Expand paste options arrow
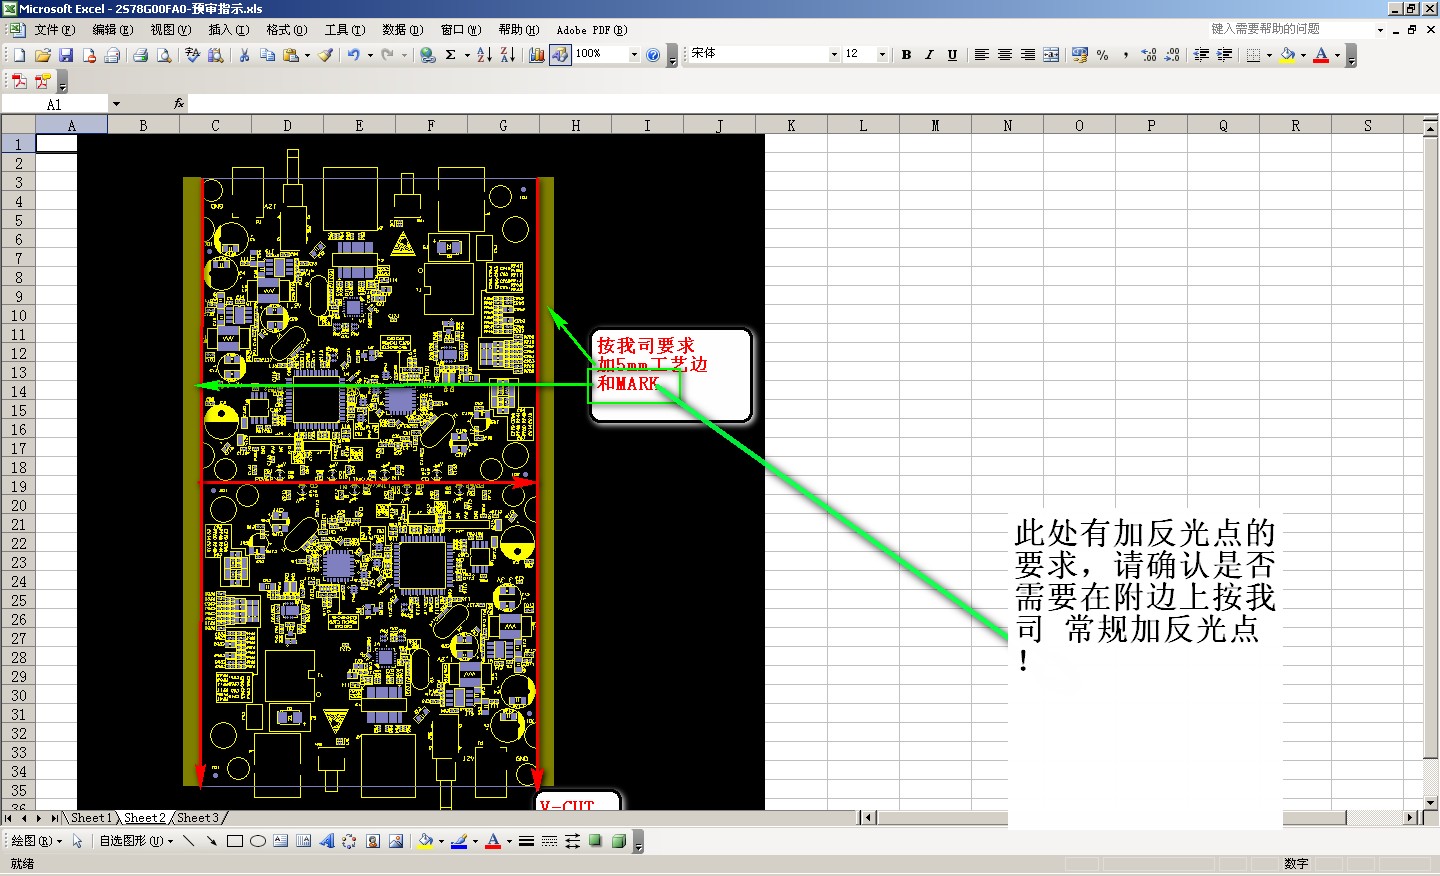The width and height of the screenshot is (1440, 876). (307, 55)
